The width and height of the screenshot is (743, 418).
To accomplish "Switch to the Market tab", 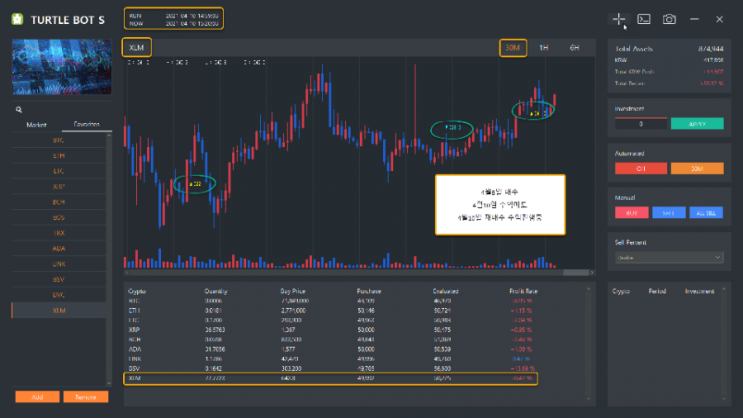I will pos(36,125).
